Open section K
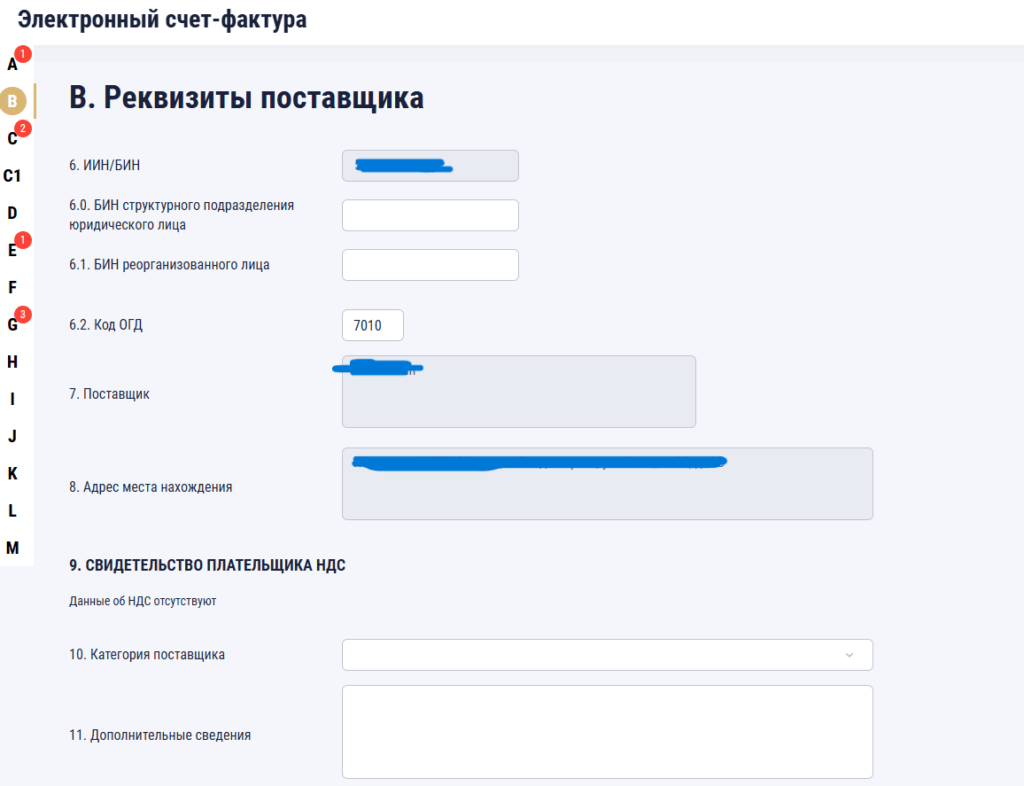 (x=13, y=473)
